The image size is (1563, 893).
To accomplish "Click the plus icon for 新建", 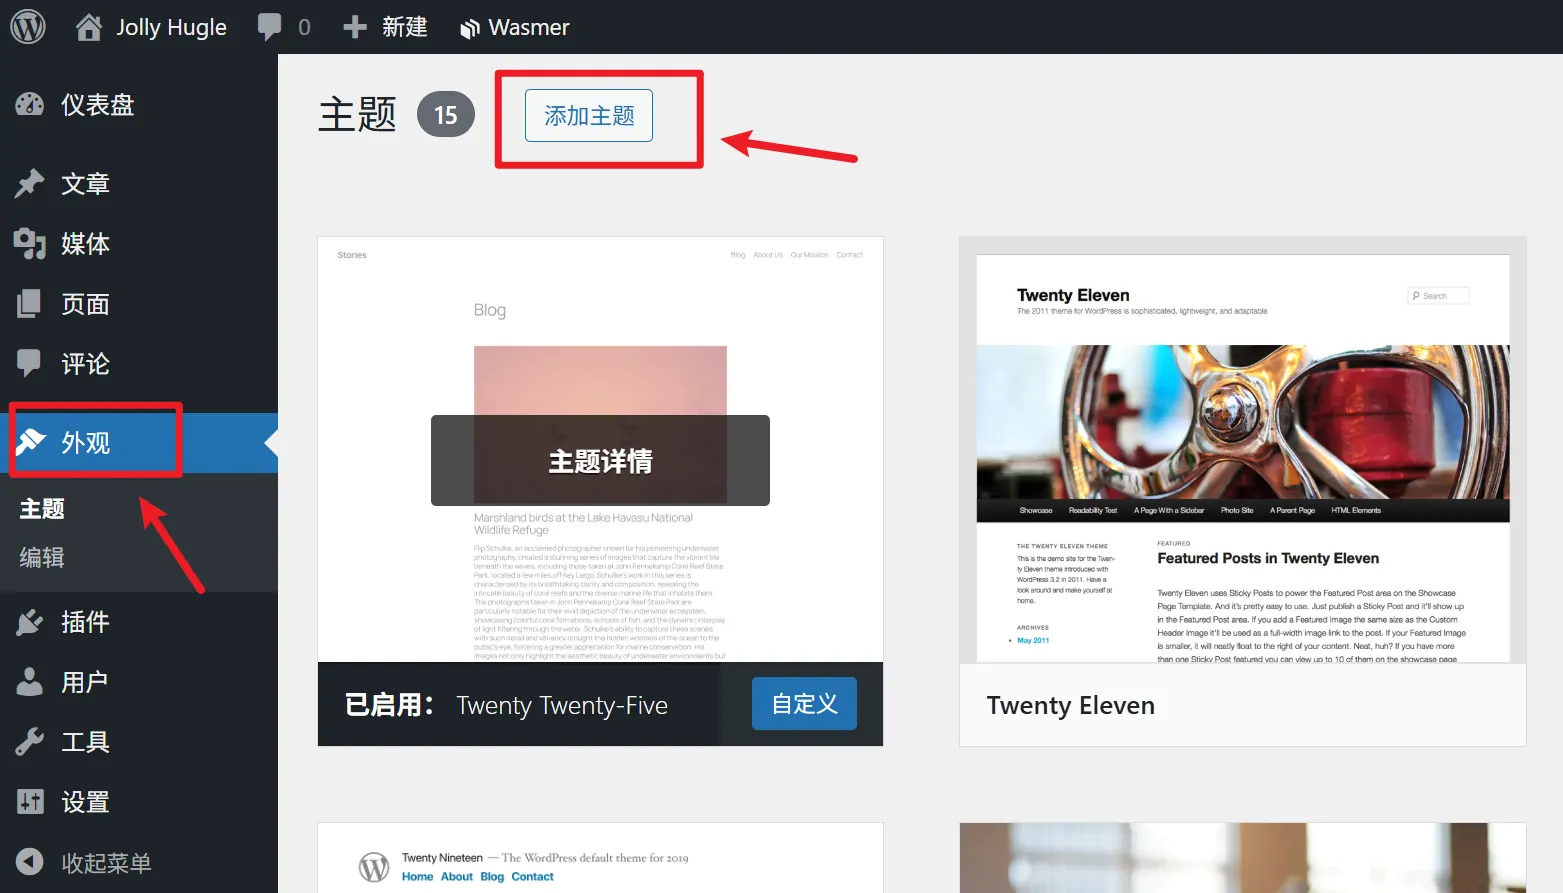I will point(355,27).
